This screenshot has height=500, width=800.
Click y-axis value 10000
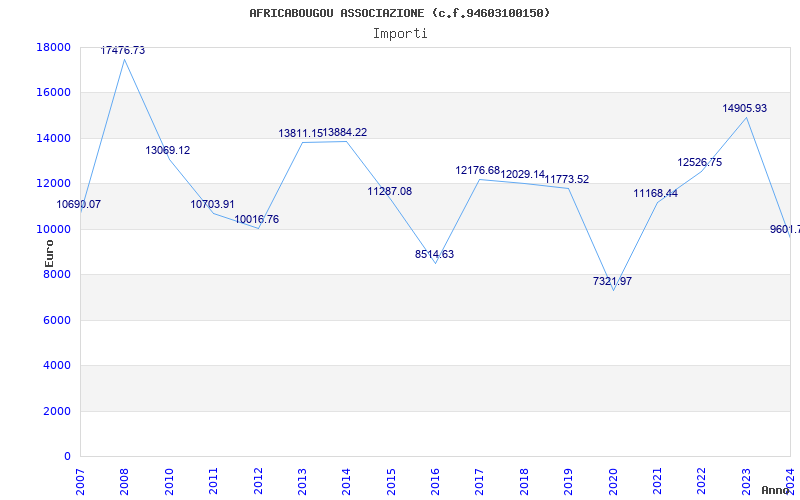point(54,230)
